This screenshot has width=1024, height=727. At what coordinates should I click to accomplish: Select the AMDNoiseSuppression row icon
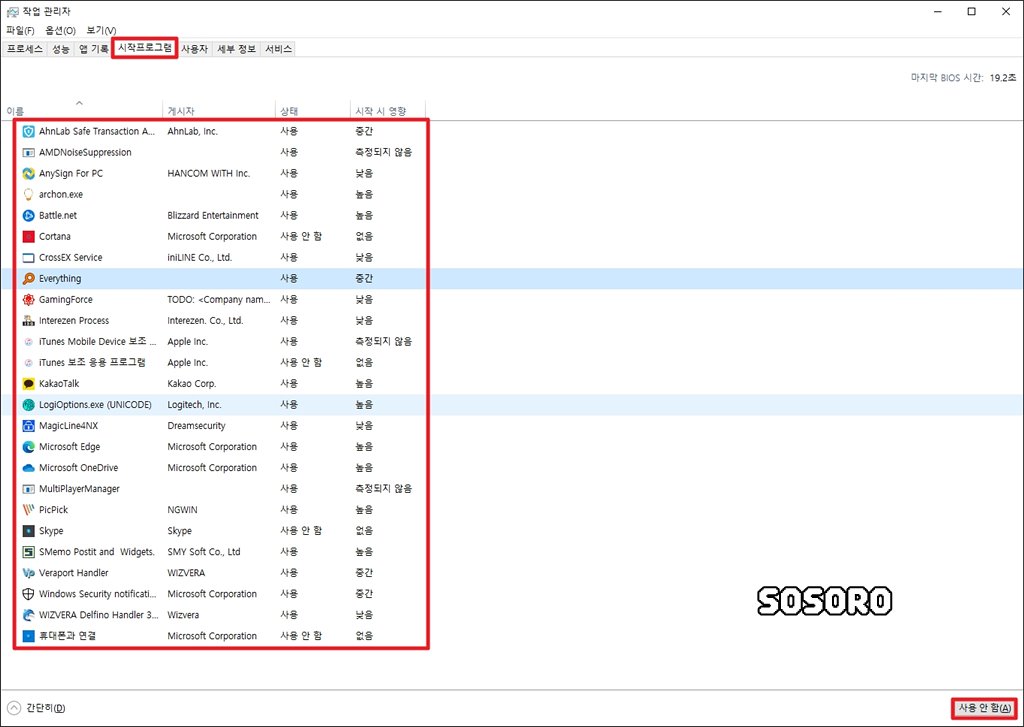point(28,152)
